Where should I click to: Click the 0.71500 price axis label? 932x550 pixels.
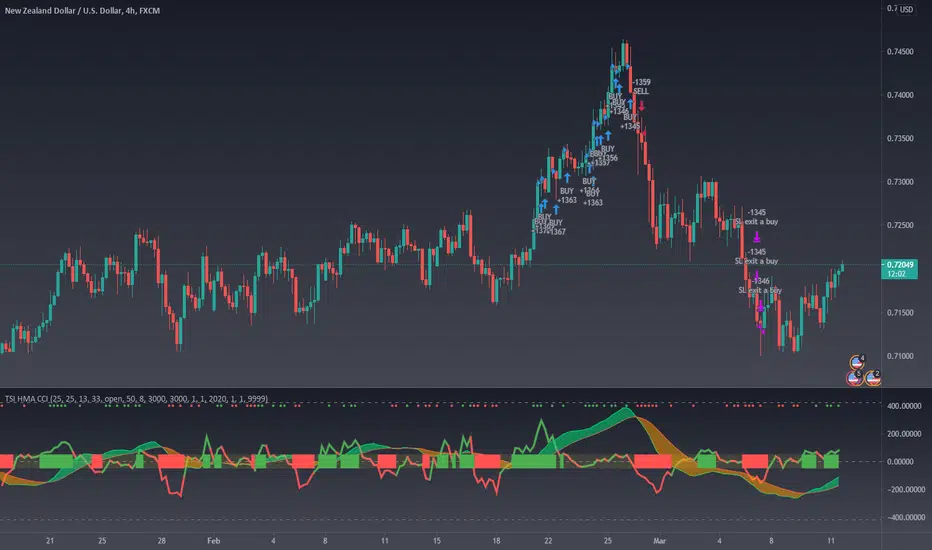tap(900, 313)
